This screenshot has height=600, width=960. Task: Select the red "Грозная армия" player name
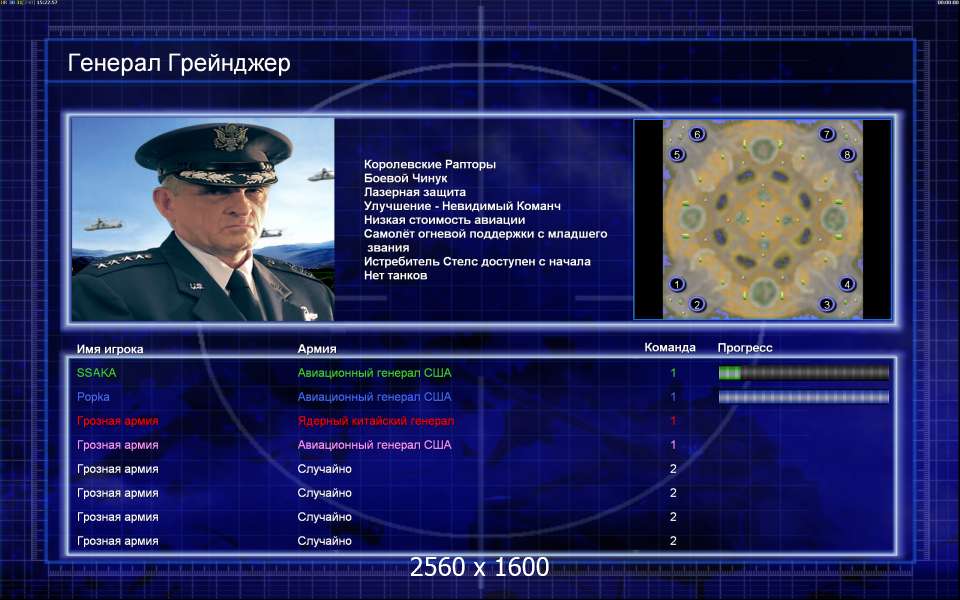(x=118, y=421)
